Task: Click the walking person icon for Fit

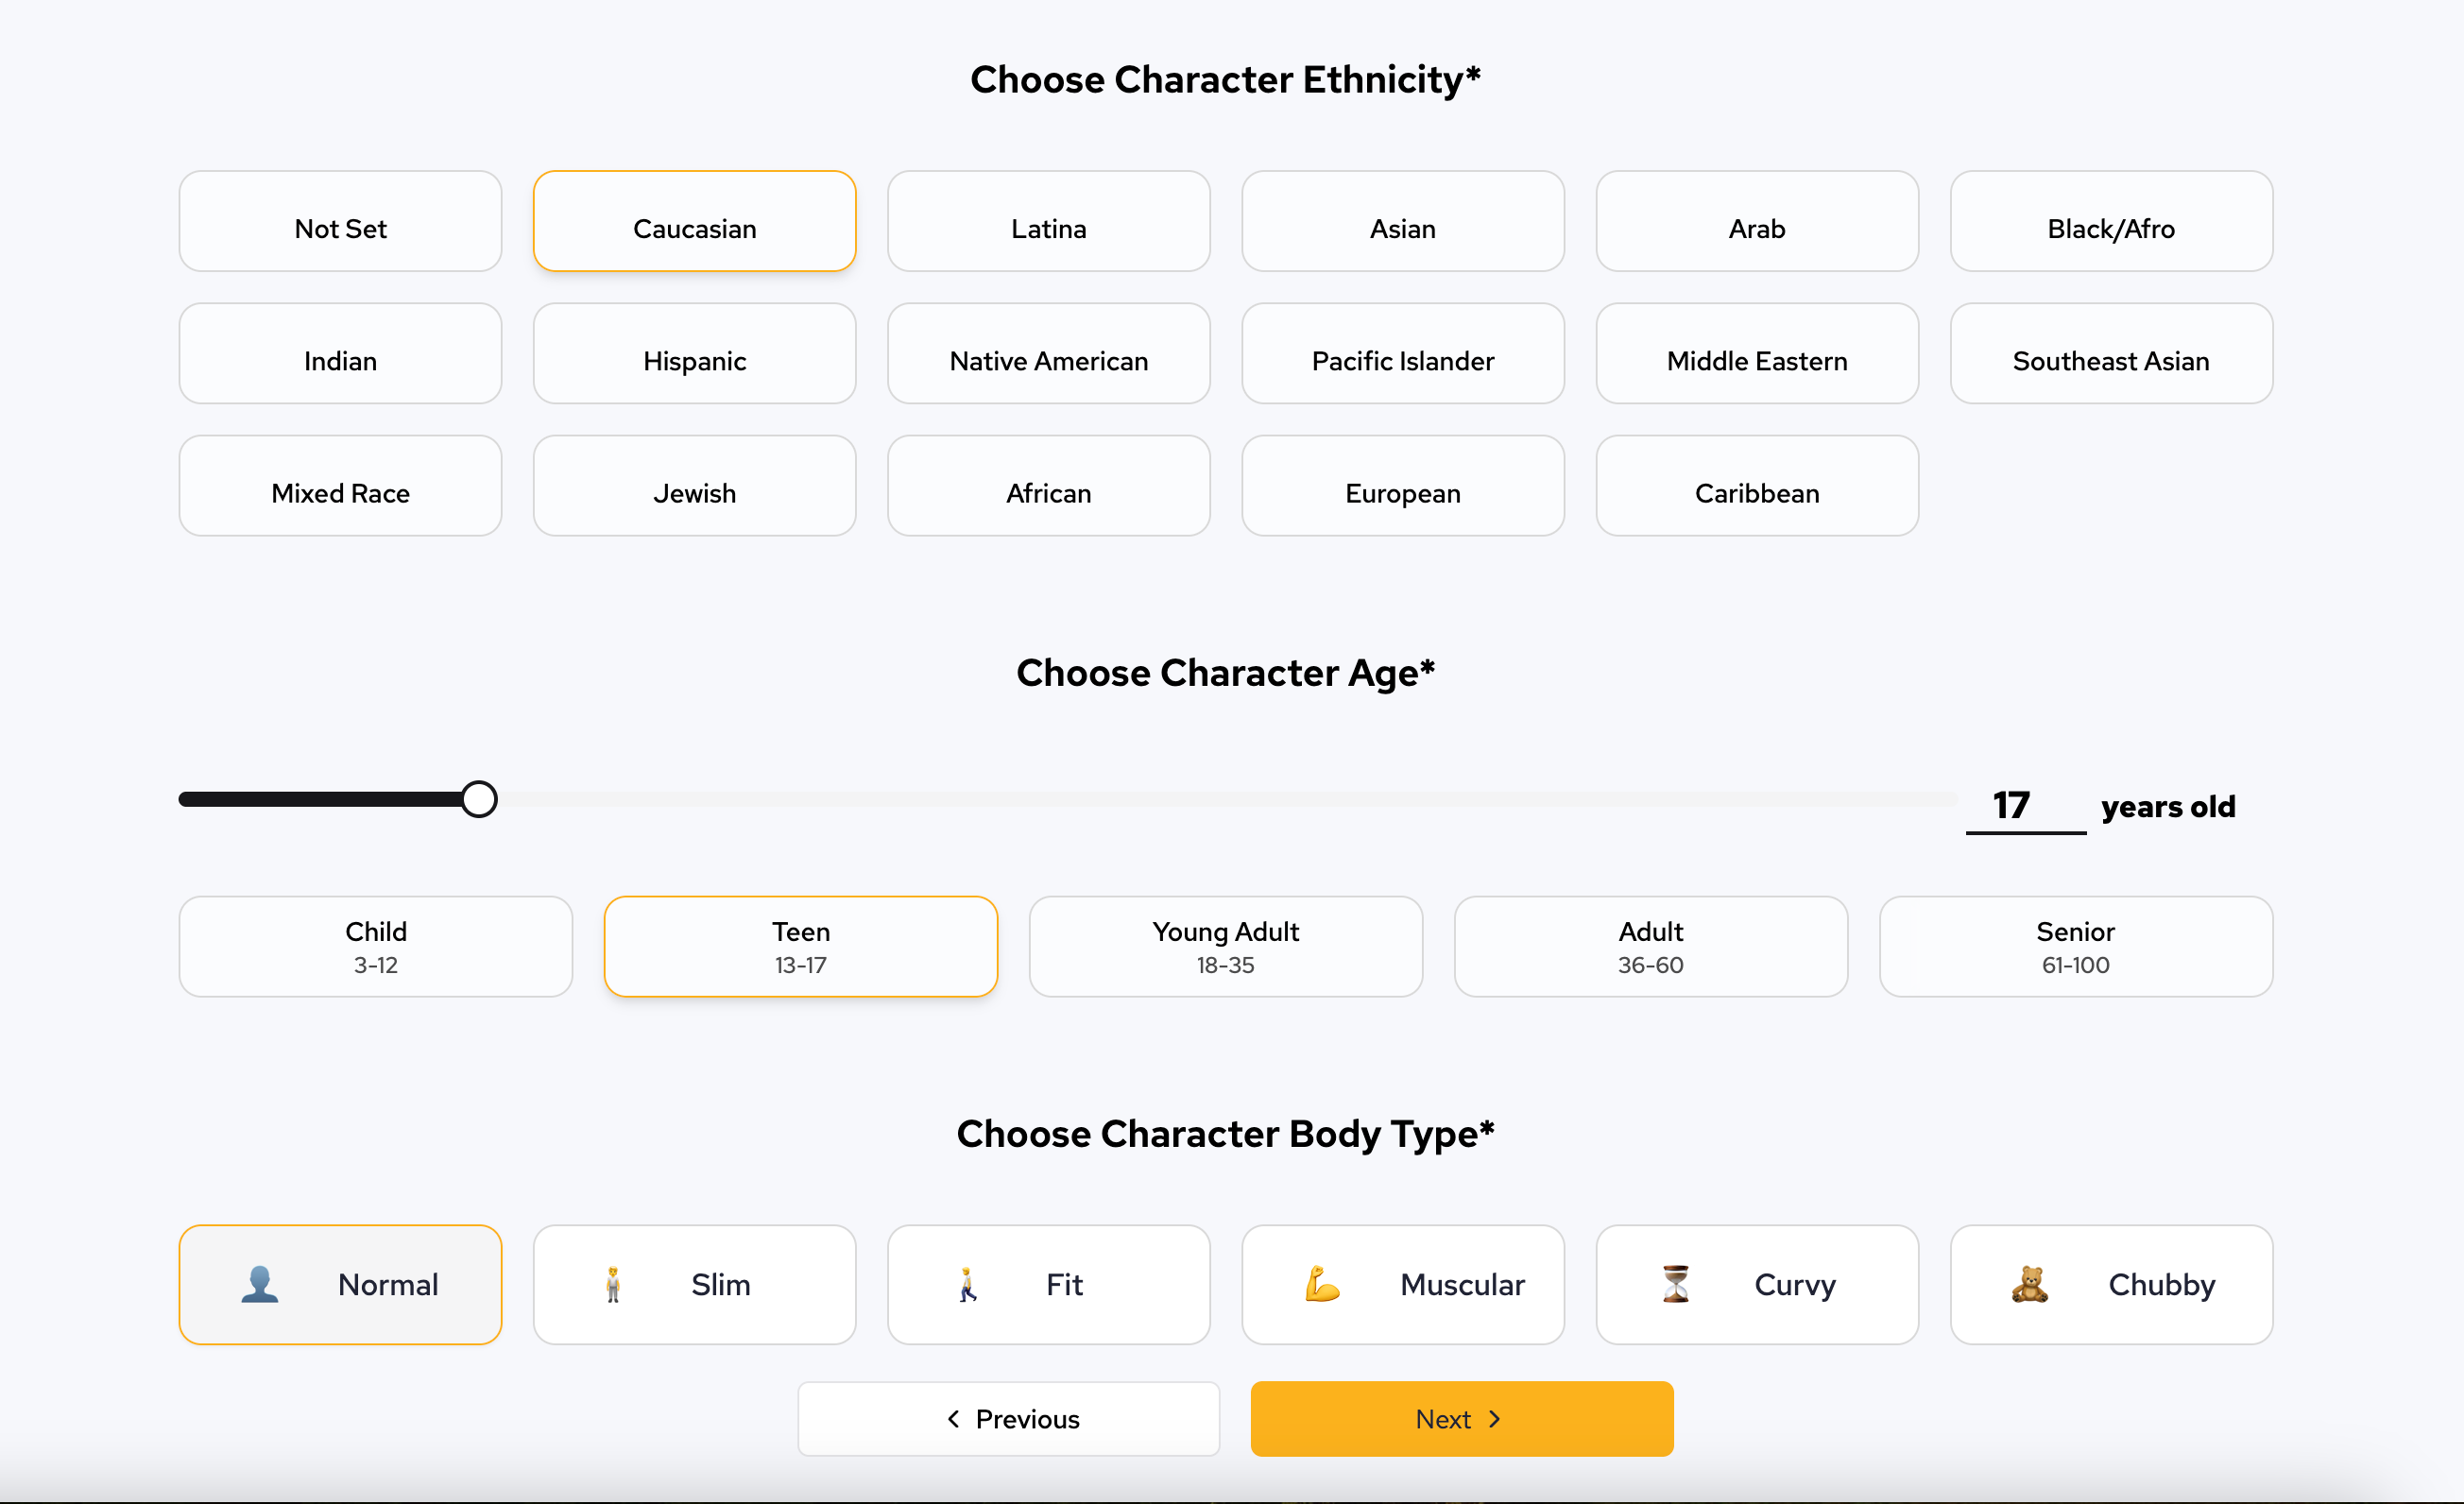Action: tap(967, 1284)
